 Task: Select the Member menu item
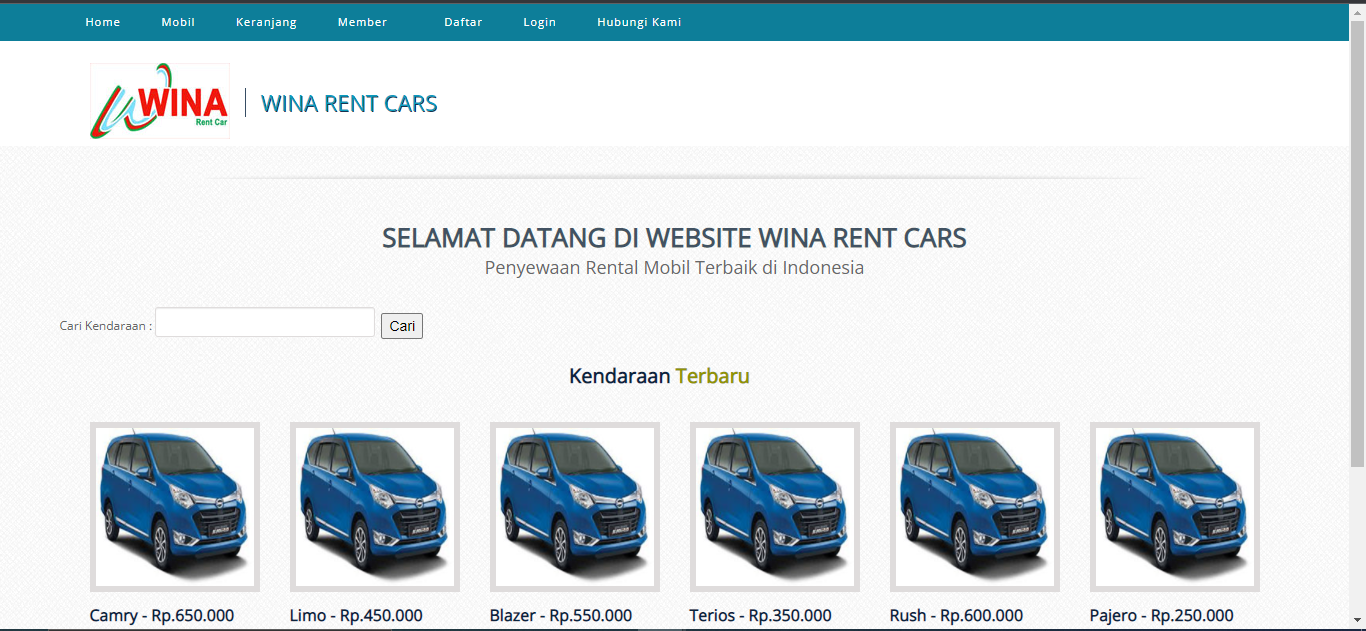point(362,22)
